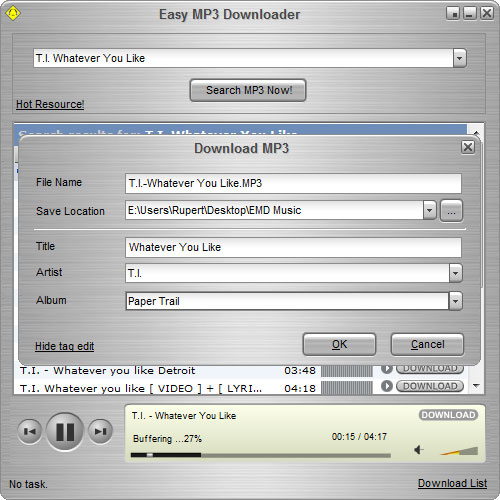The height and width of the screenshot is (500, 500).
Task: Click the yellow Easy MP3 Downloader logo icon
Action: (13, 13)
